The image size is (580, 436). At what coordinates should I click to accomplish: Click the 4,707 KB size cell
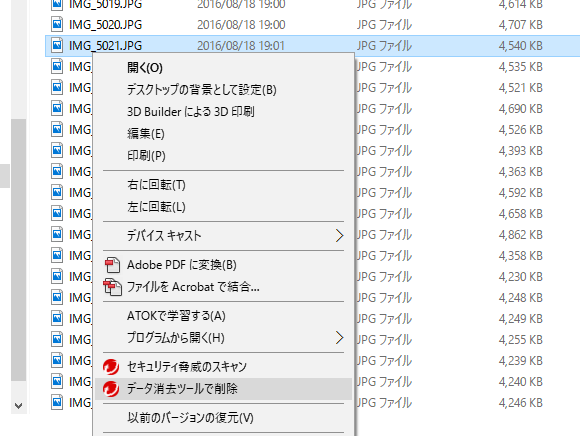pyautogui.click(x=520, y=25)
